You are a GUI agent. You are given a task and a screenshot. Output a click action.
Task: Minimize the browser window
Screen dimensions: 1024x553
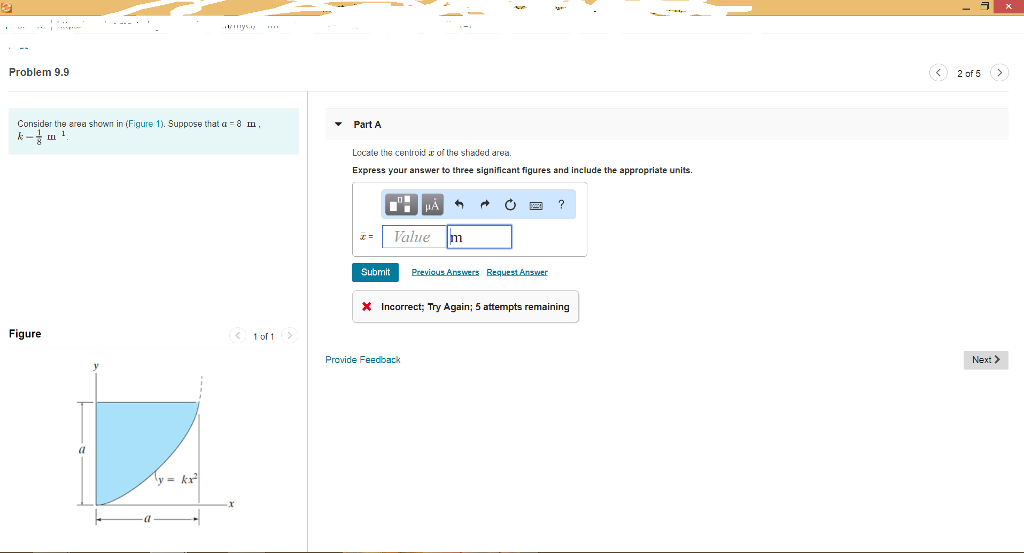(x=967, y=7)
